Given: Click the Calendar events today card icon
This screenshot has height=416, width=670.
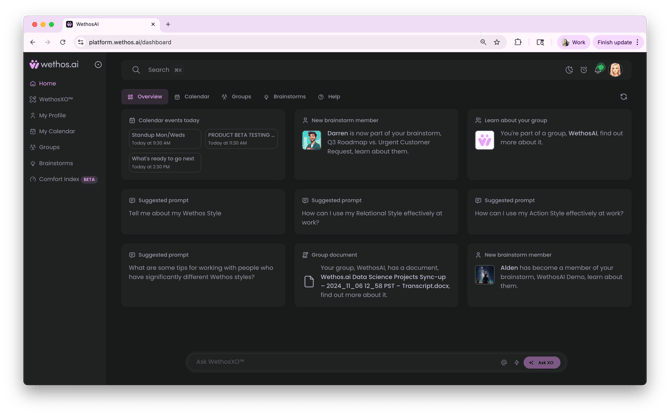Looking at the screenshot, I should pos(132,120).
